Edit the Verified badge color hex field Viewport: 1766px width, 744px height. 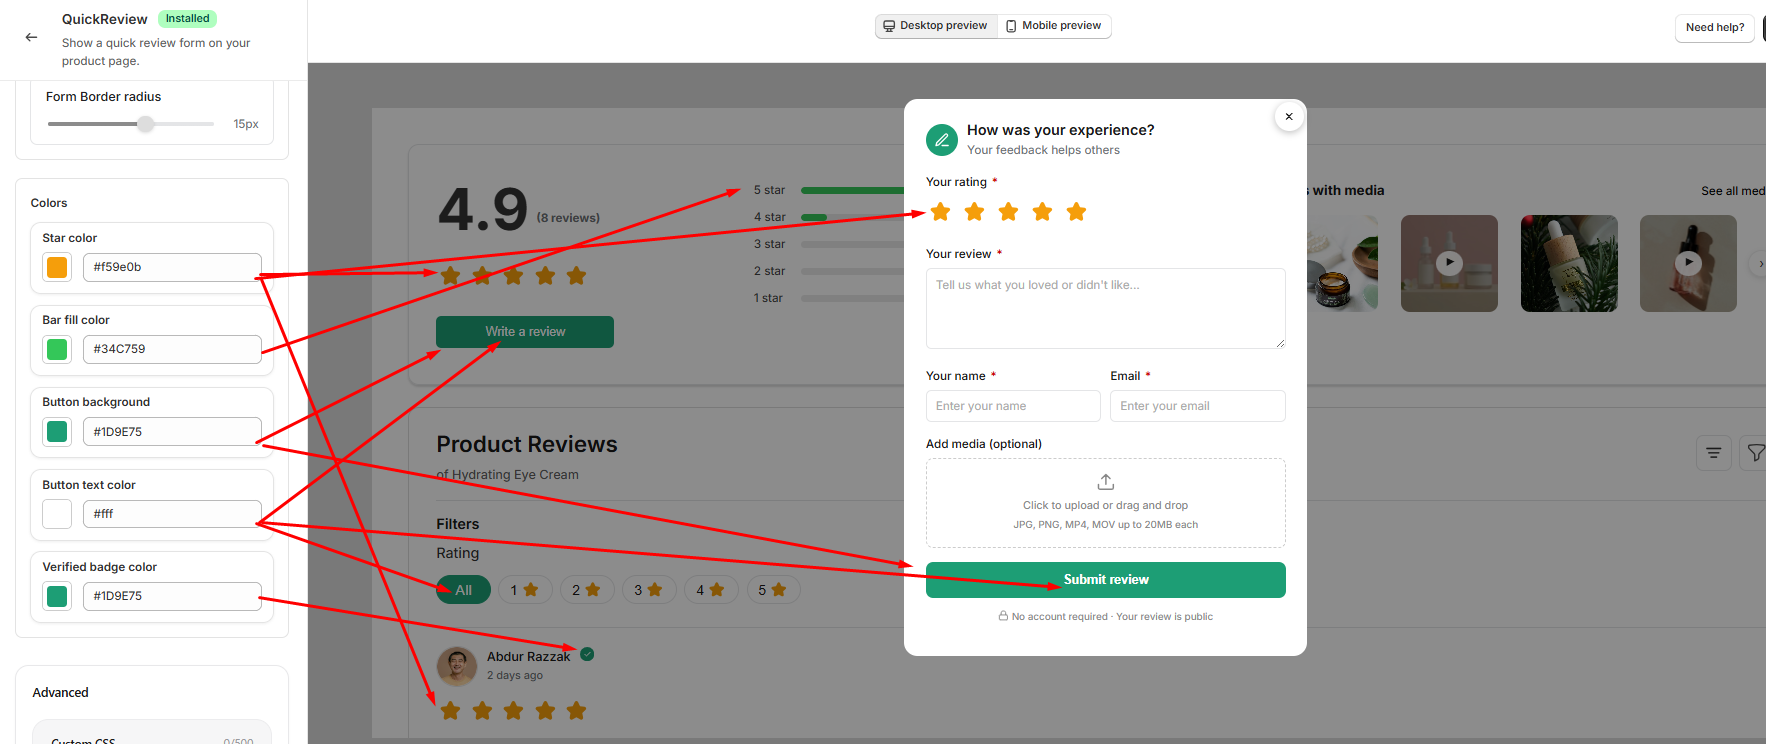point(172,596)
